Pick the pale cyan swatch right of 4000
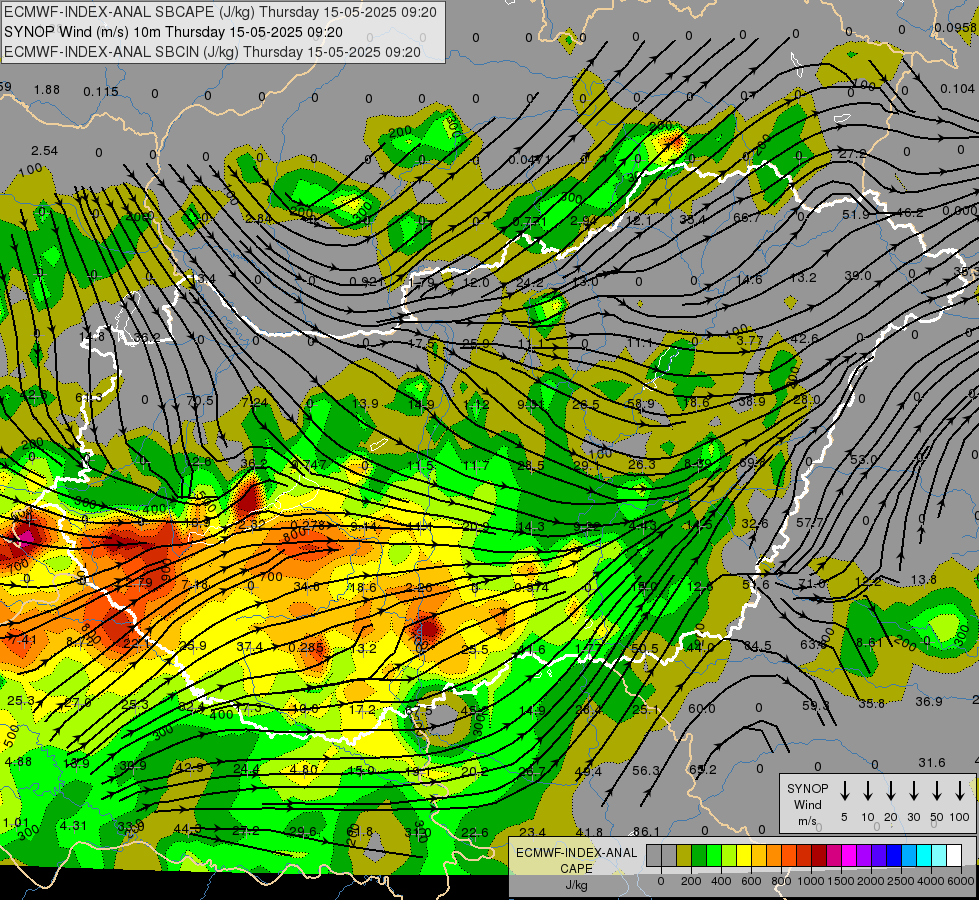Screen dimensions: 979x900 938,855
